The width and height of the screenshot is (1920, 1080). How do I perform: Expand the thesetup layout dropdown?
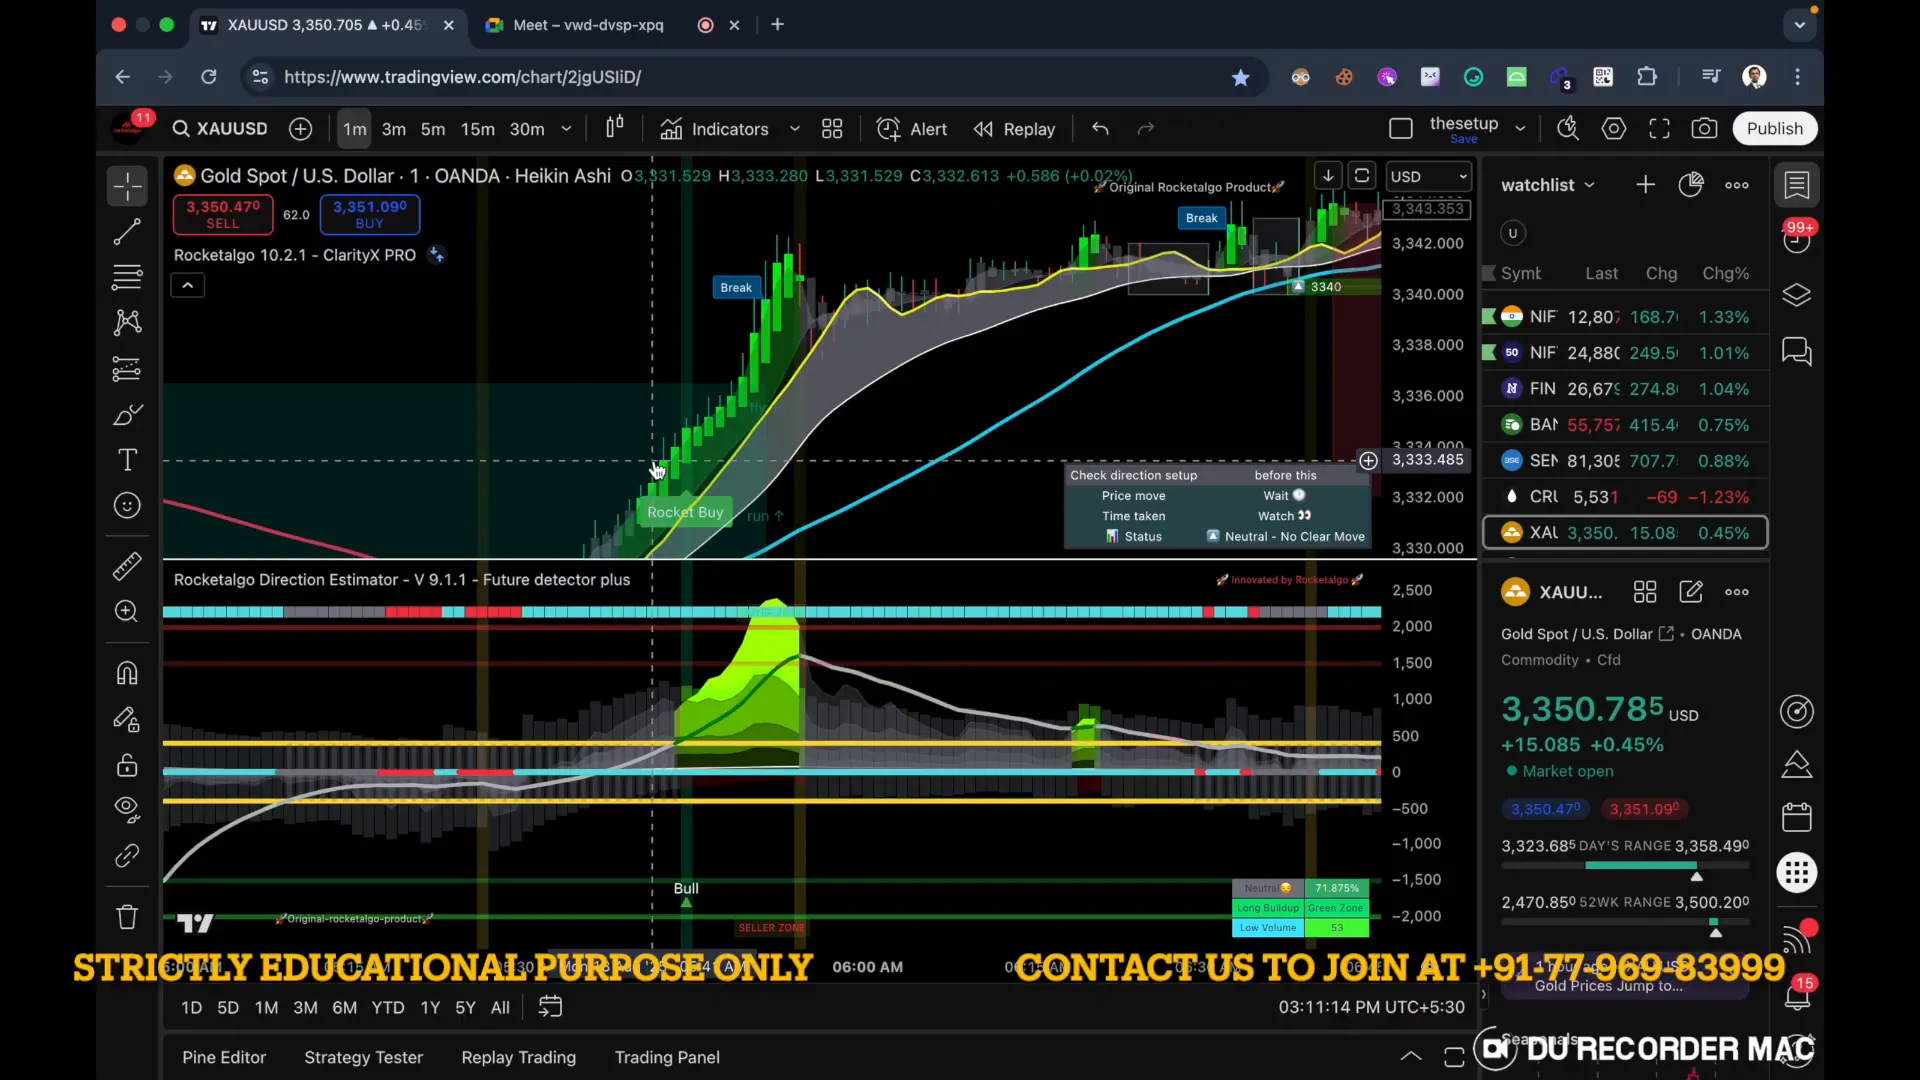tap(1520, 129)
